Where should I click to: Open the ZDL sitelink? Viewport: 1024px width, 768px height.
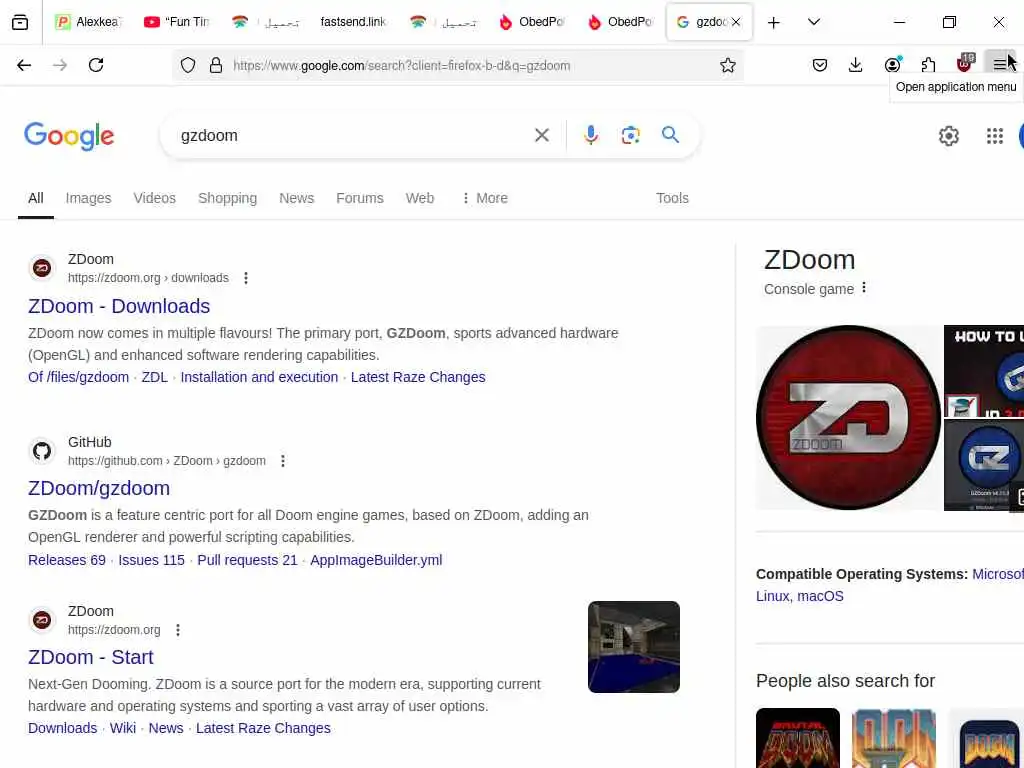coord(155,377)
